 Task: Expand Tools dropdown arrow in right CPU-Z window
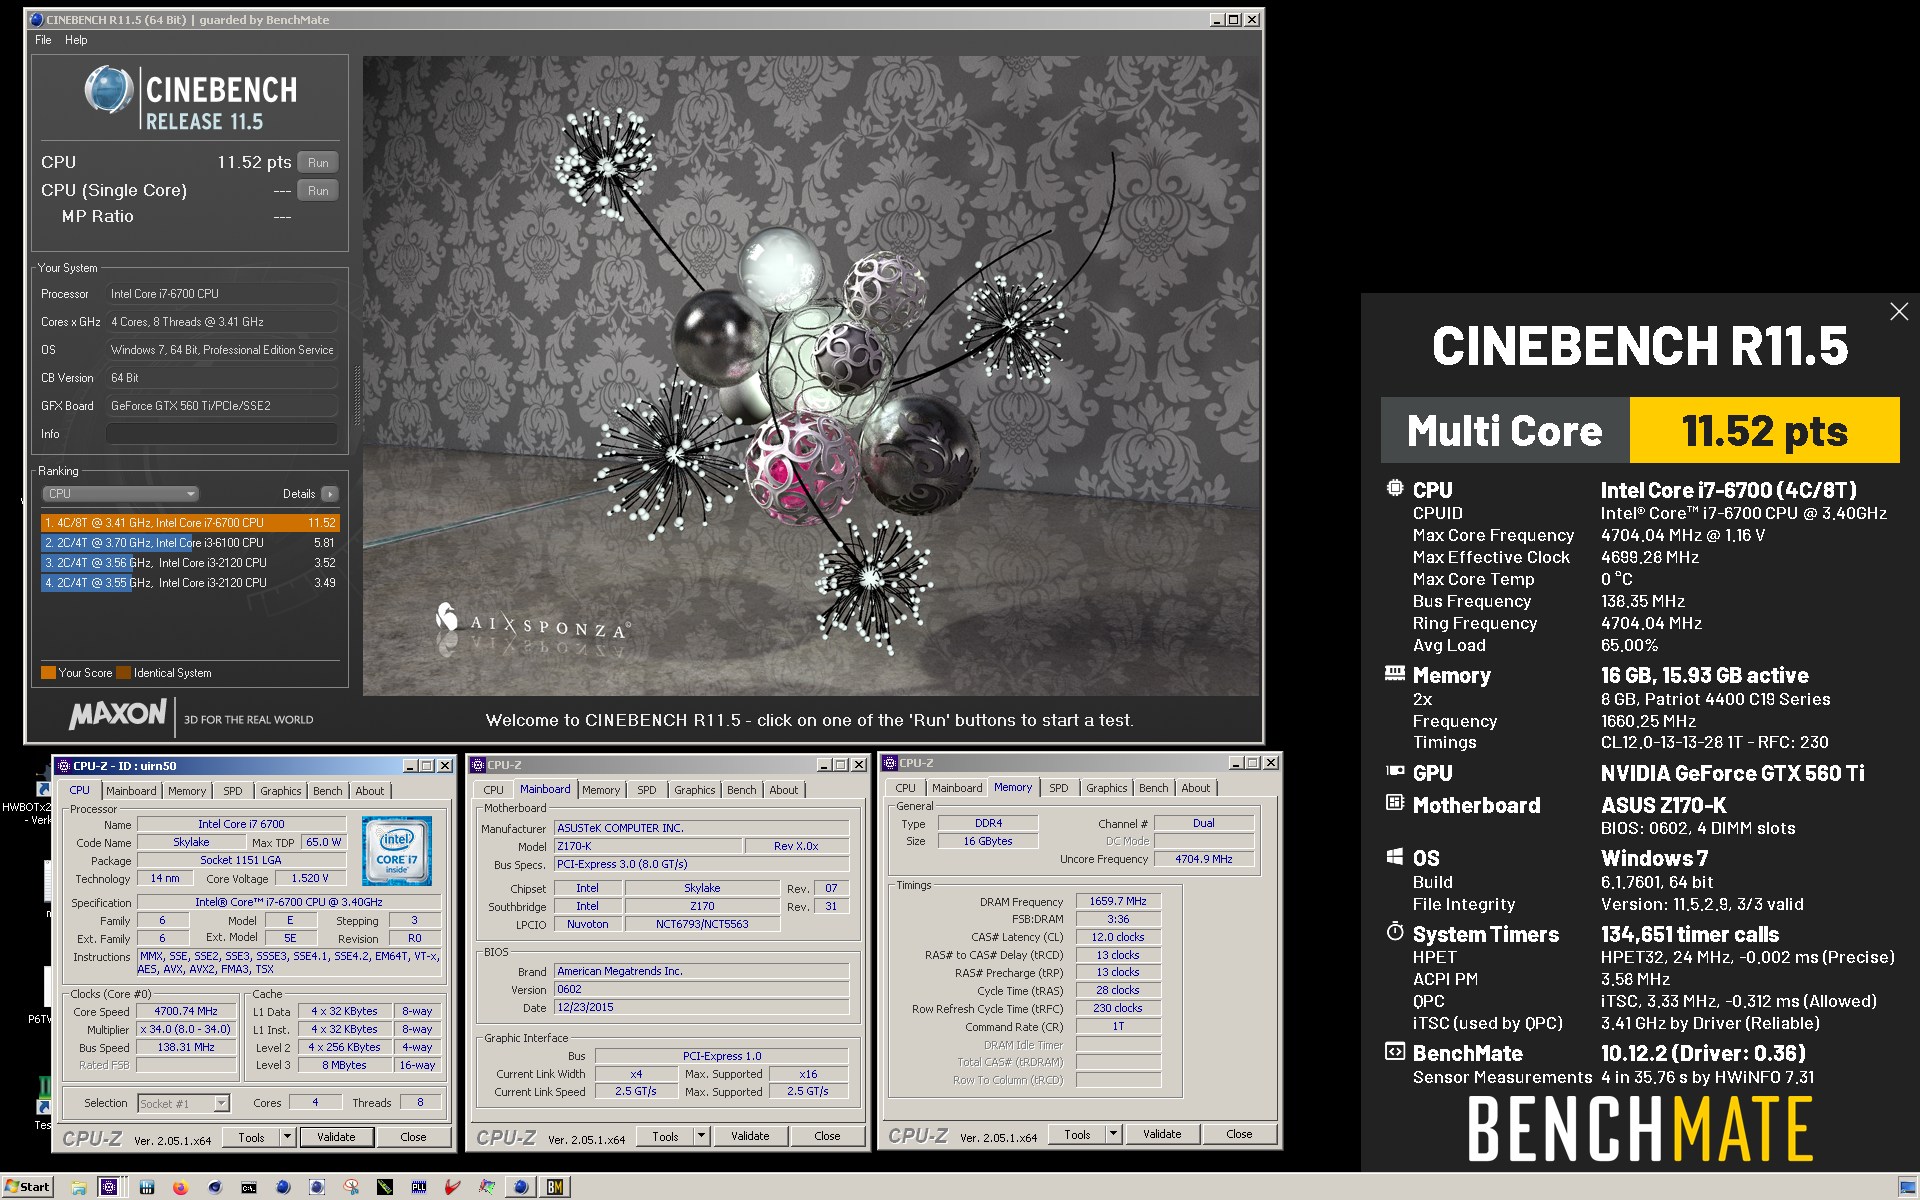click(1113, 1134)
